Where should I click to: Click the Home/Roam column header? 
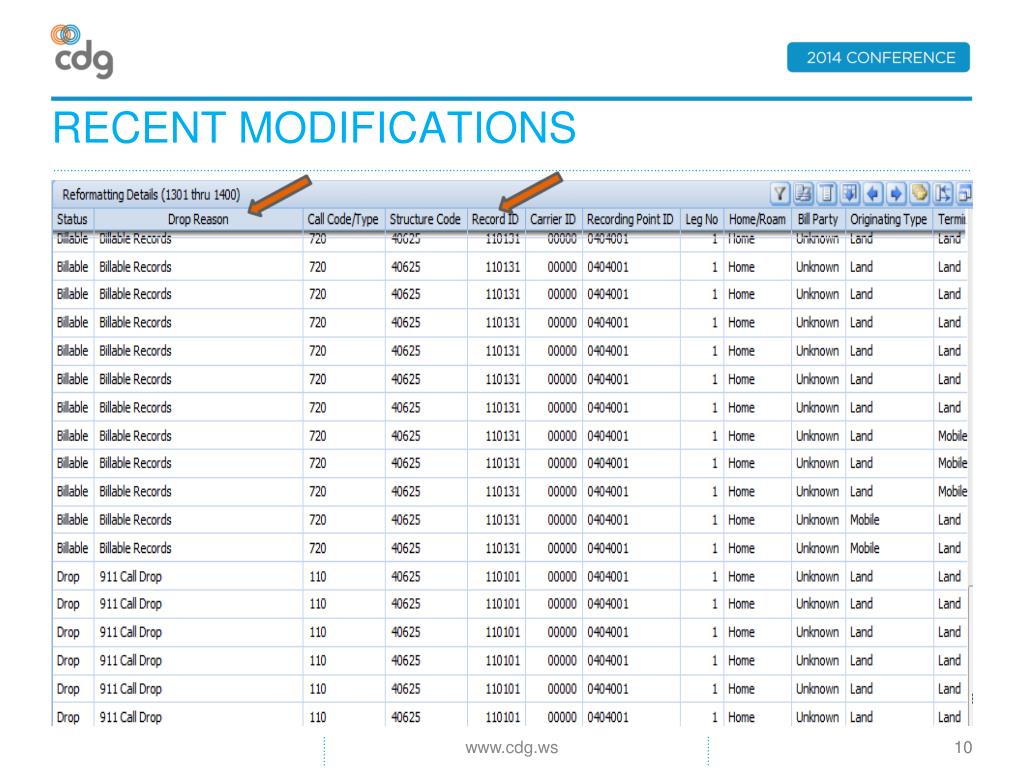758,219
